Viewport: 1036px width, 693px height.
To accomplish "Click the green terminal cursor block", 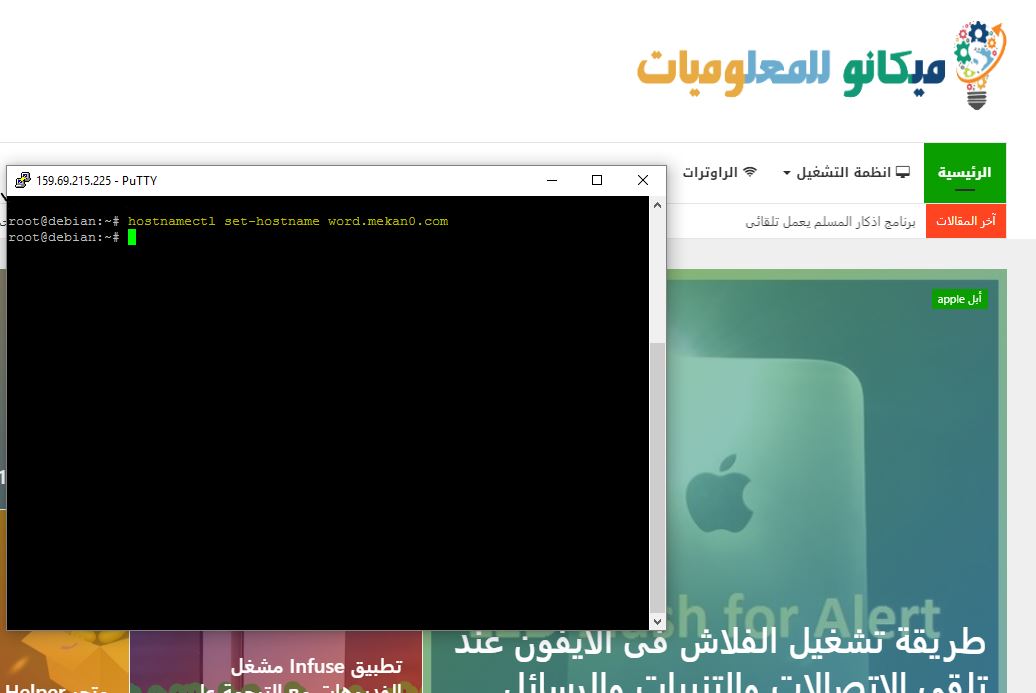I will coord(131,237).
